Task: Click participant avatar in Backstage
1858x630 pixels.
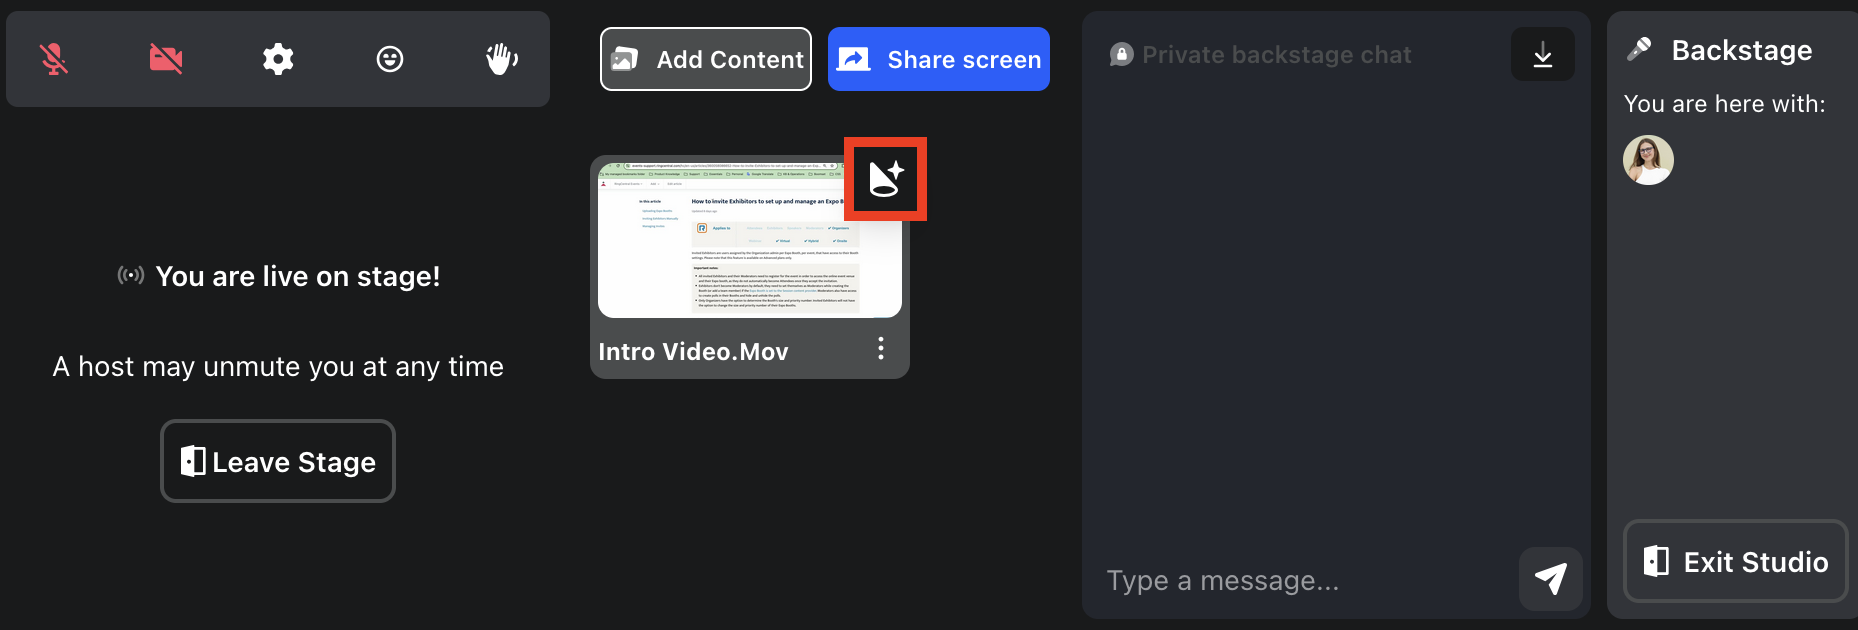Action: tap(1648, 160)
